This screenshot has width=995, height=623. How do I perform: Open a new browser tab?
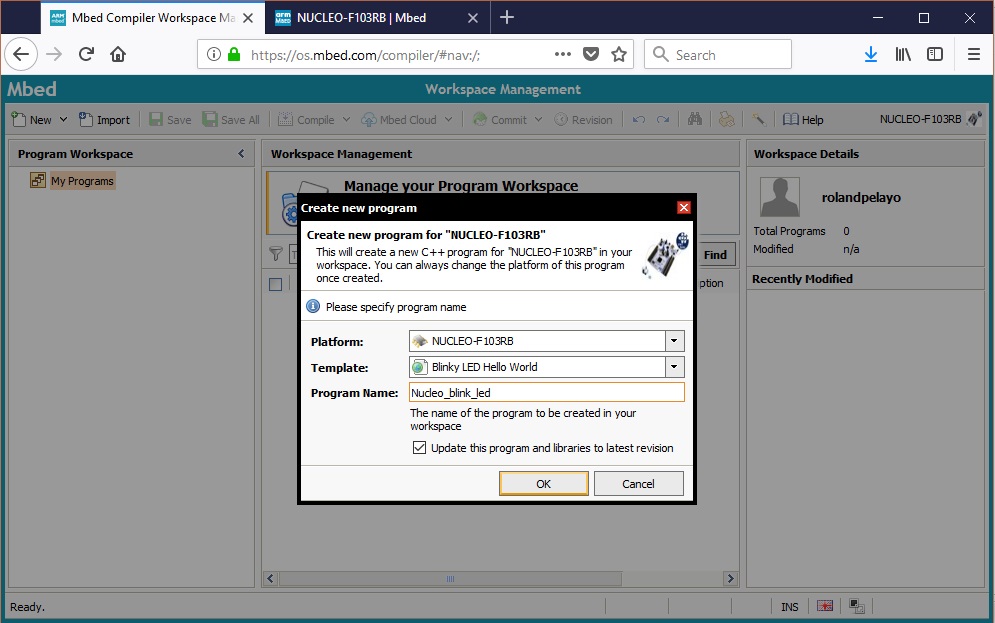tap(506, 17)
